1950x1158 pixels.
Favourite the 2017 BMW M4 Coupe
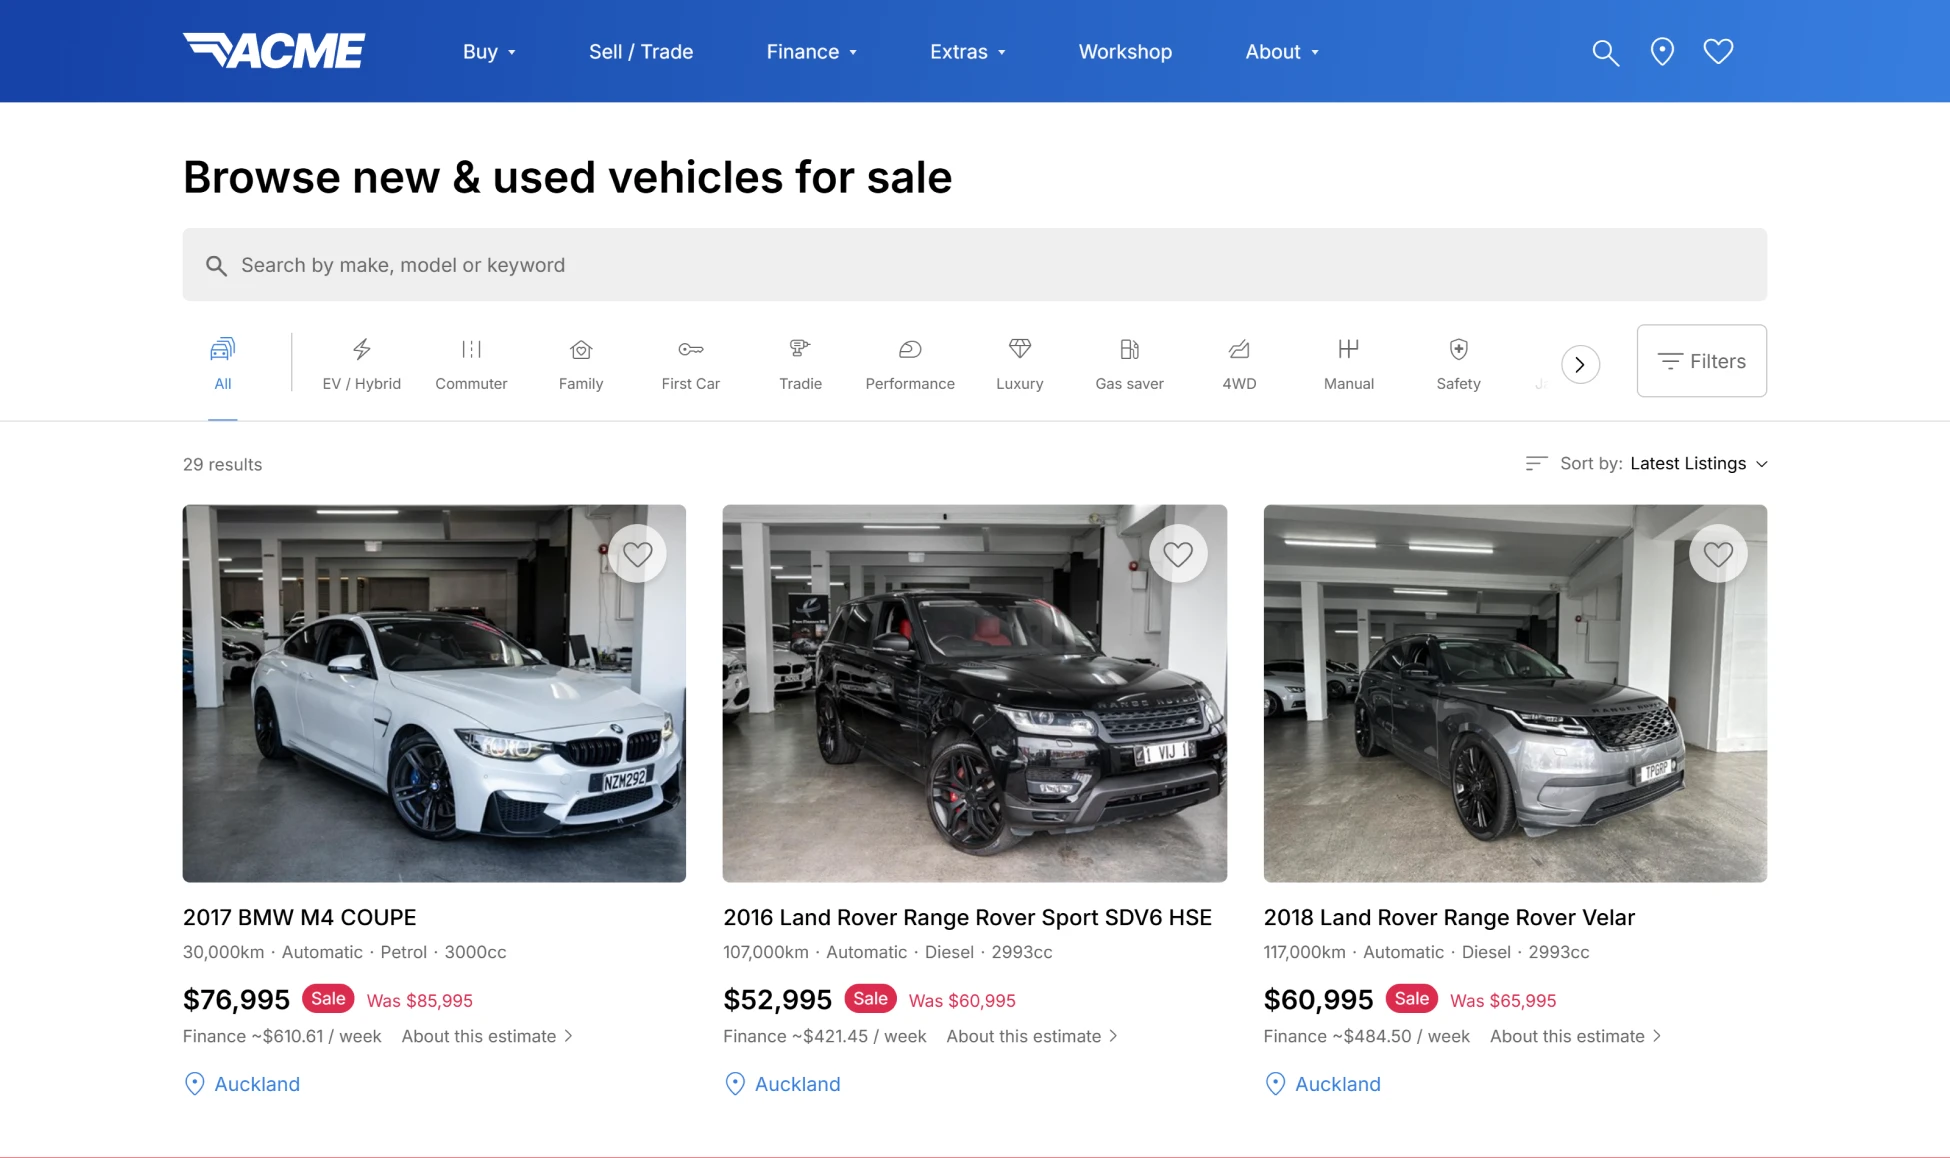(x=637, y=553)
